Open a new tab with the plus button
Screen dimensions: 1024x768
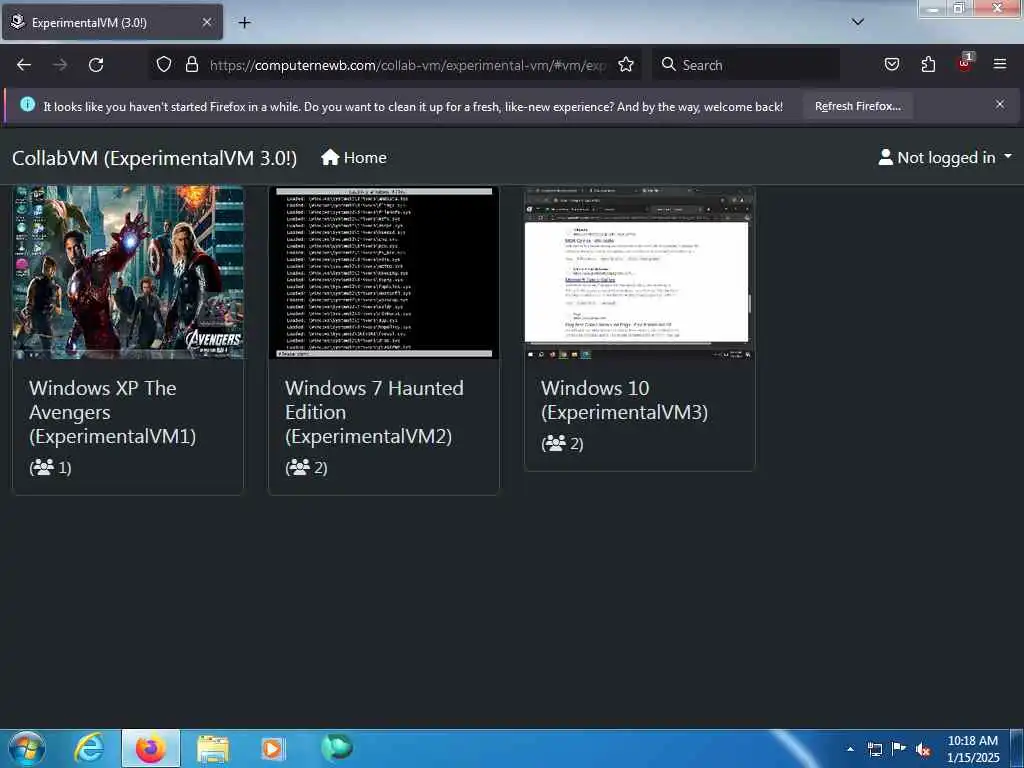244,23
